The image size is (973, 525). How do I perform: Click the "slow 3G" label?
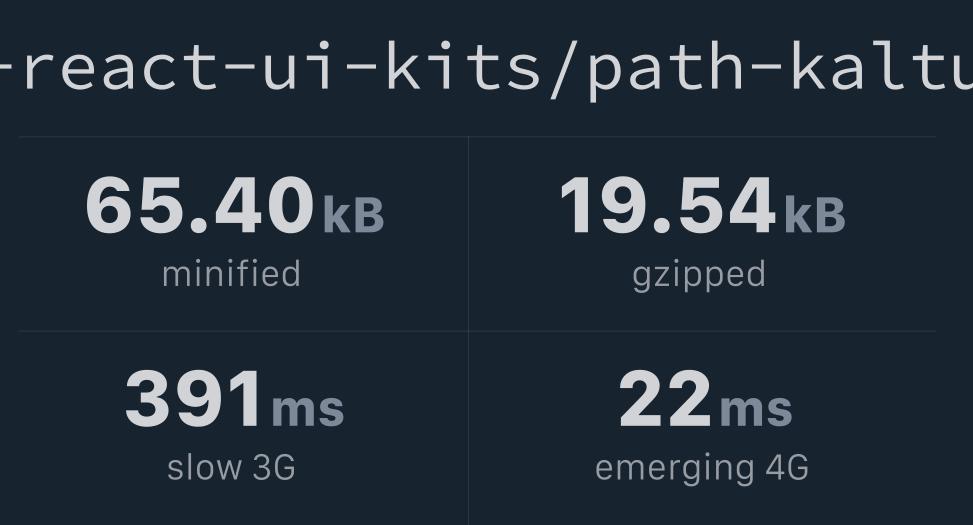pyautogui.click(x=231, y=467)
